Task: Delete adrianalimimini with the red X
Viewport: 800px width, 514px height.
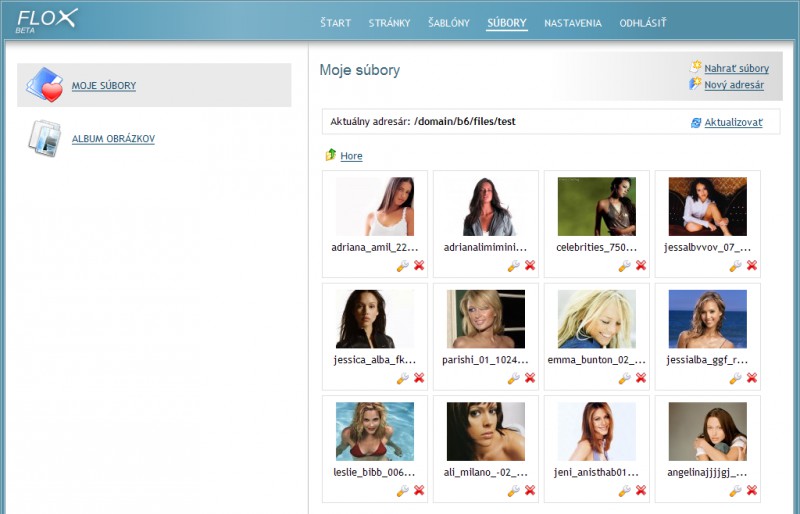Action: [x=530, y=265]
